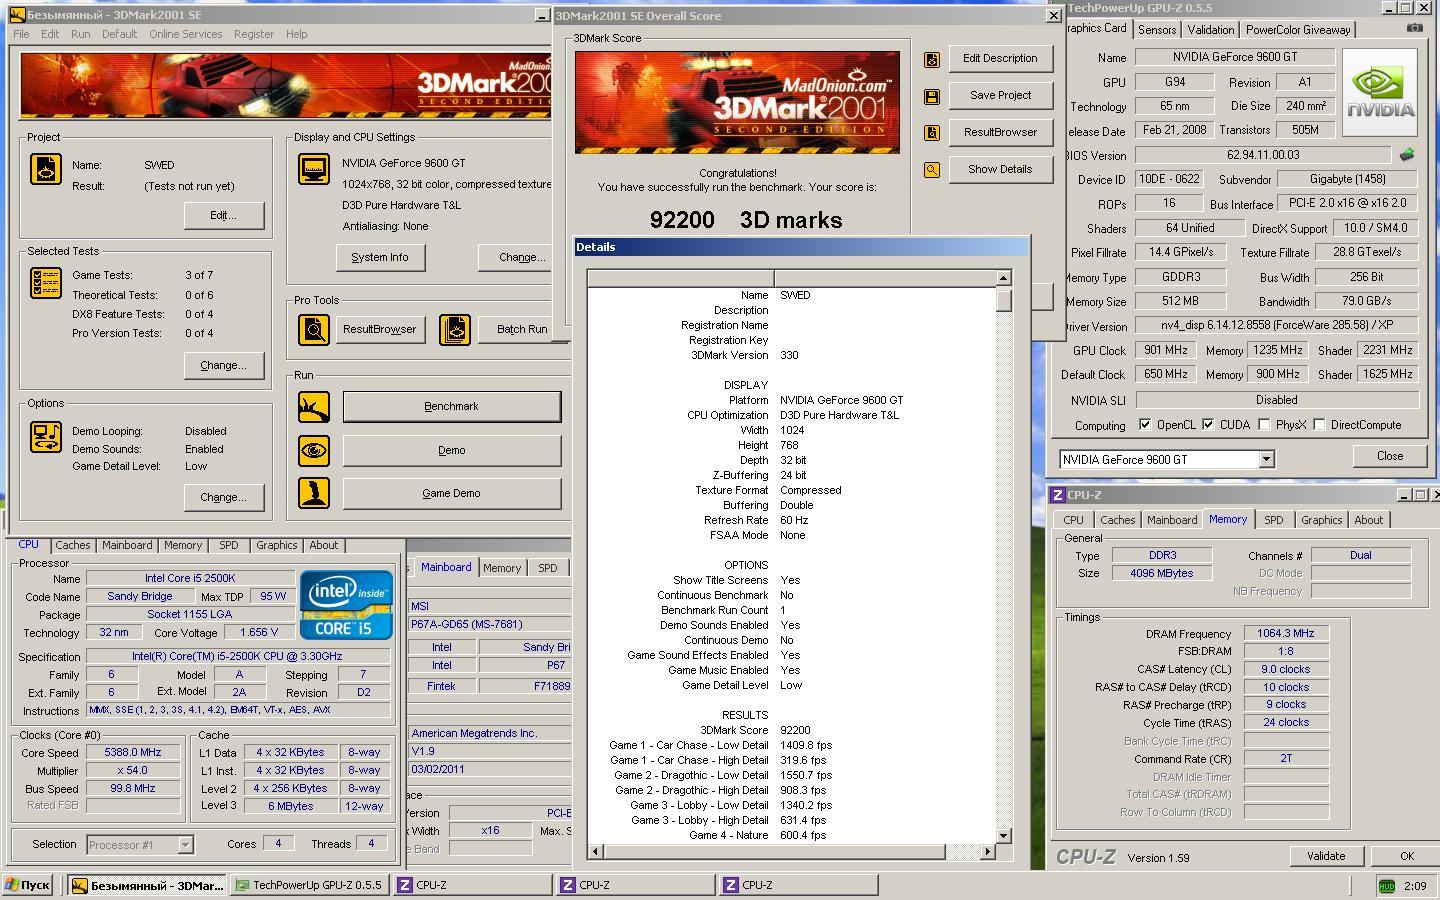Click the Demo button in Run section
The width and height of the screenshot is (1440, 900).
451,450
